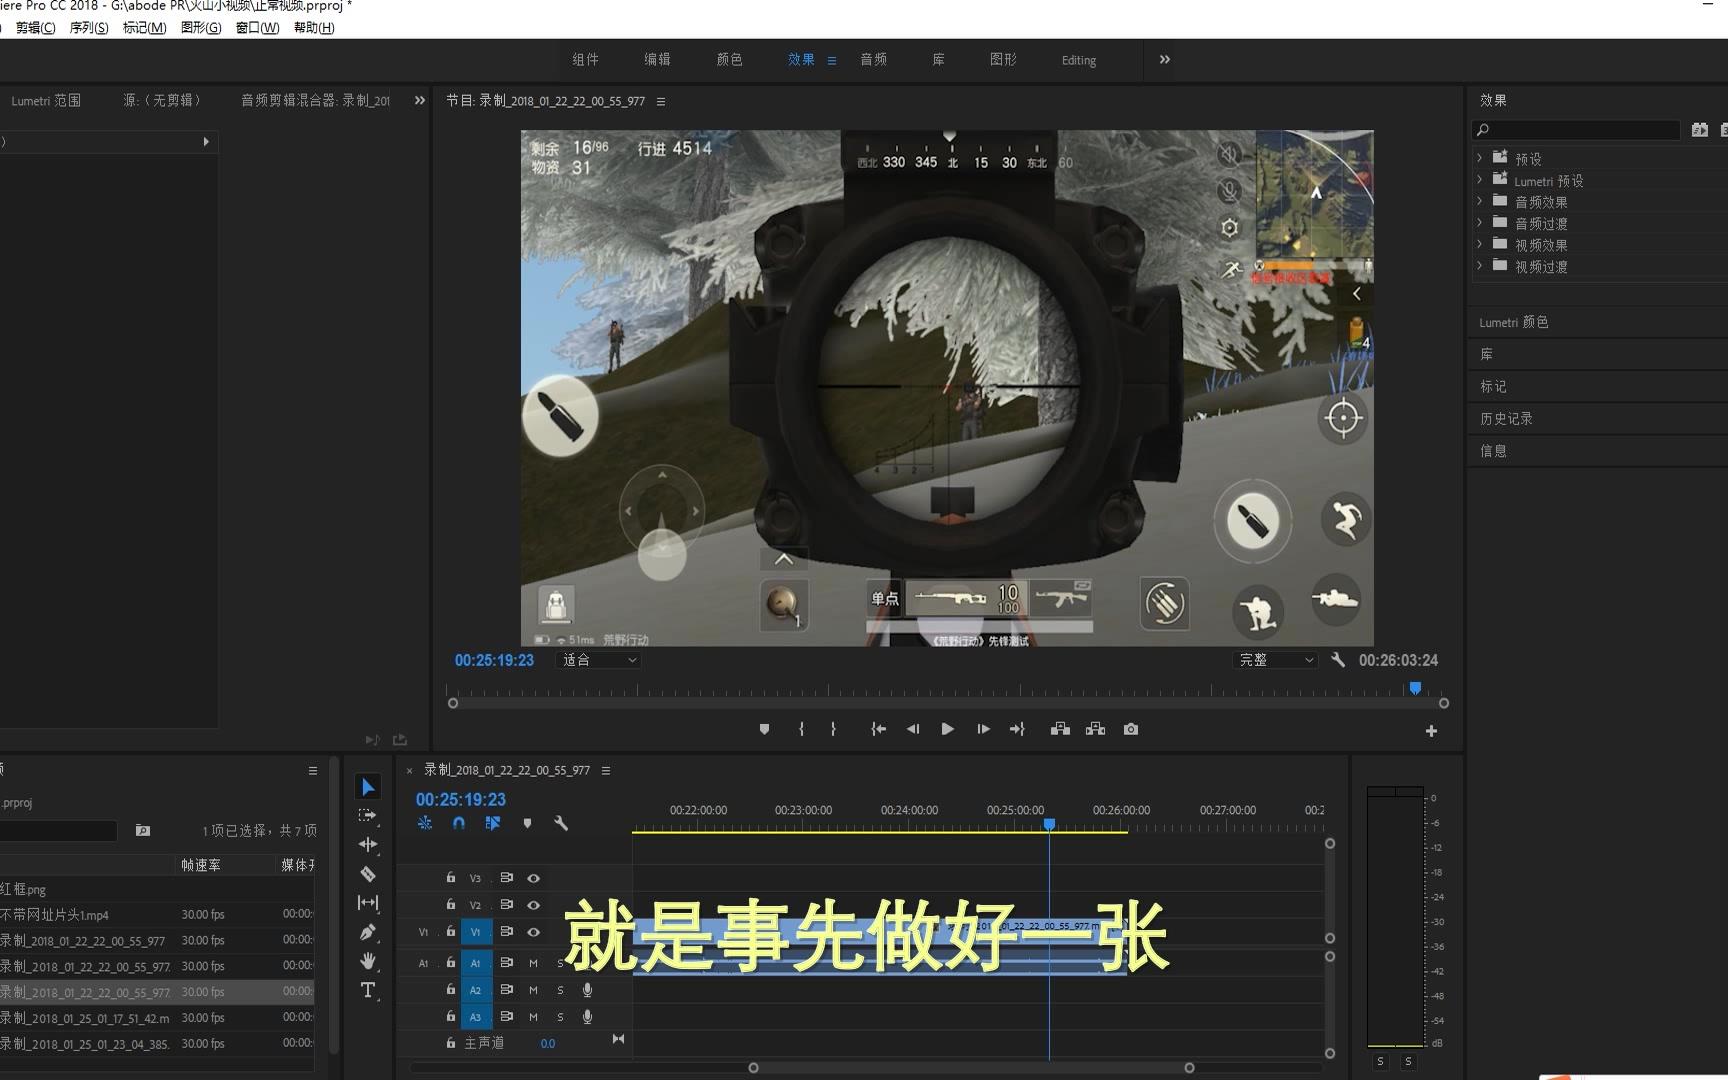Toggle Linked Selection in the timeline
Viewport: 1728px width, 1080px height.
(x=493, y=823)
